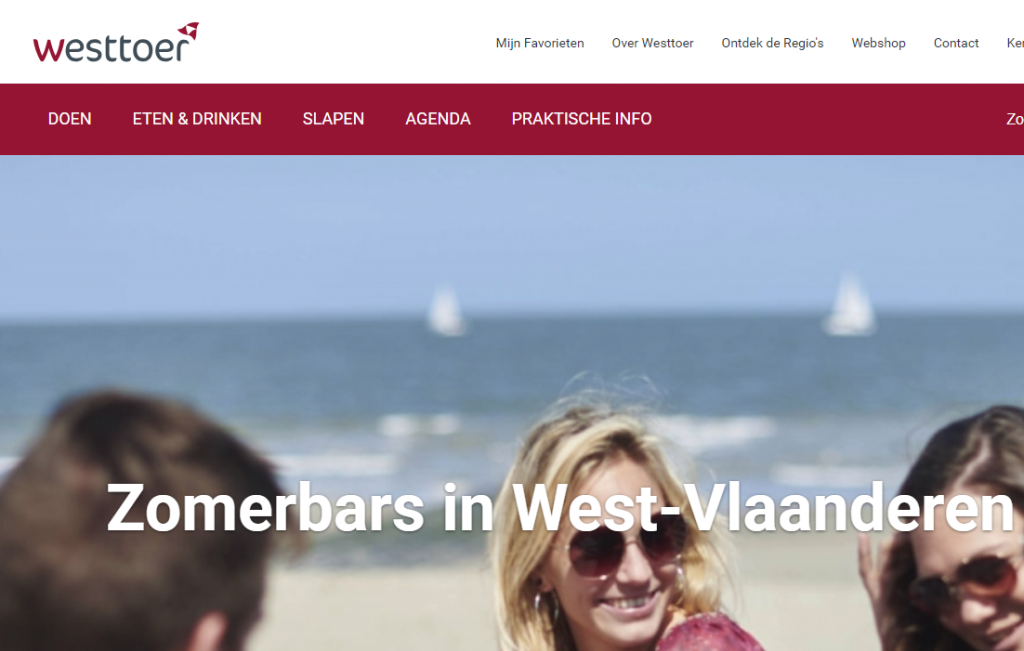1024x651 pixels.
Task: Click the left sailboat in the hero photo
Action: tap(446, 311)
